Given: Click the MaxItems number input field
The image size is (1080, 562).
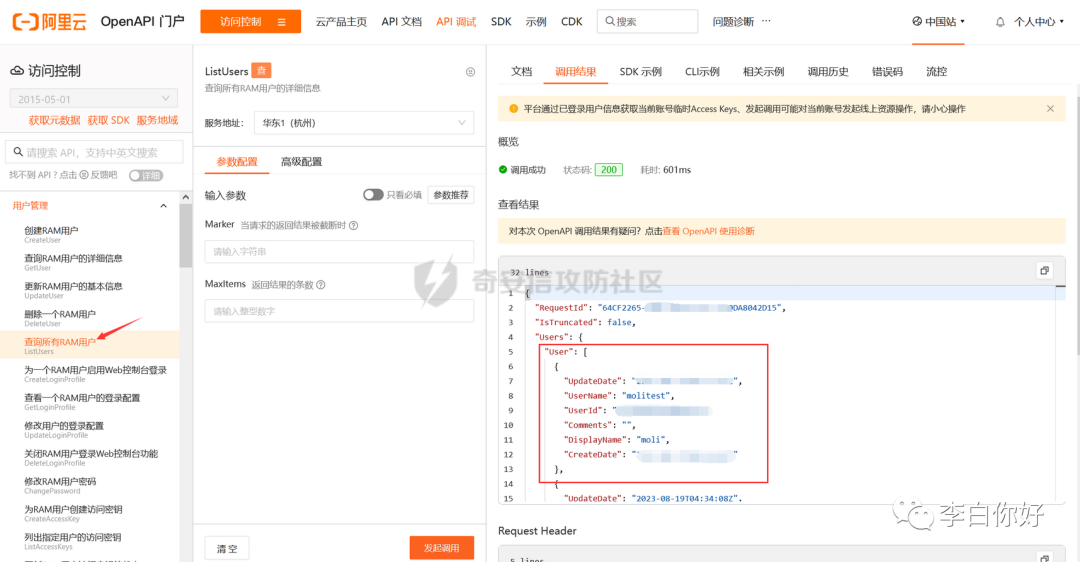Looking at the screenshot, I should (x=339, y=311).
